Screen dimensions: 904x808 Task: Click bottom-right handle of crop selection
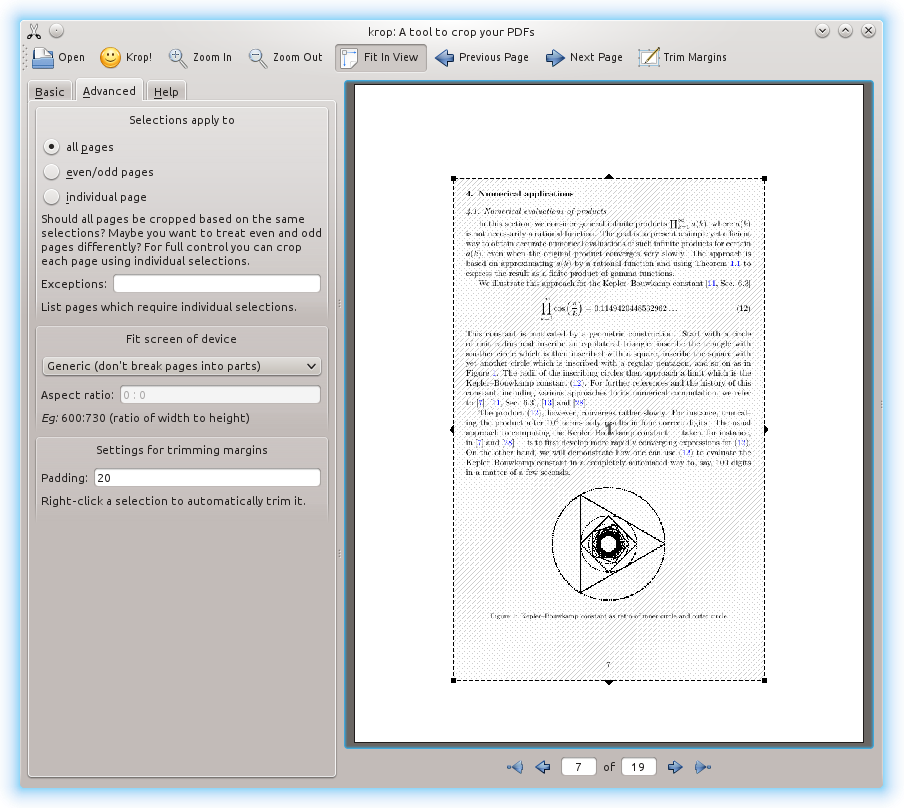pos(765,681)
